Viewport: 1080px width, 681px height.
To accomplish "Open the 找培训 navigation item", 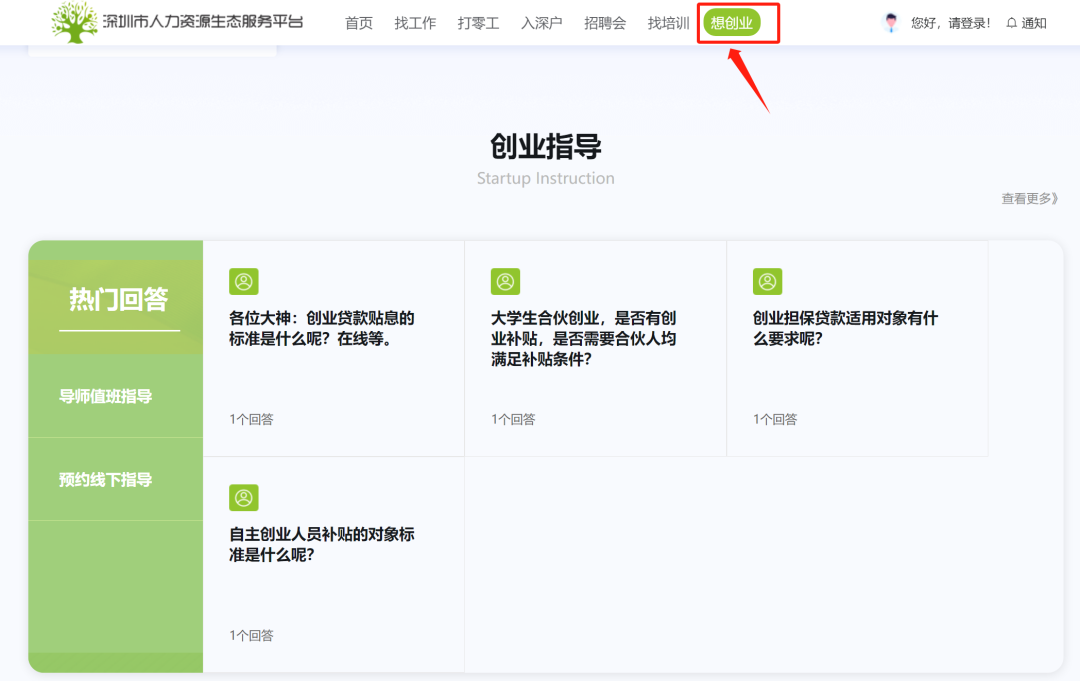I will tap(668, 23).
